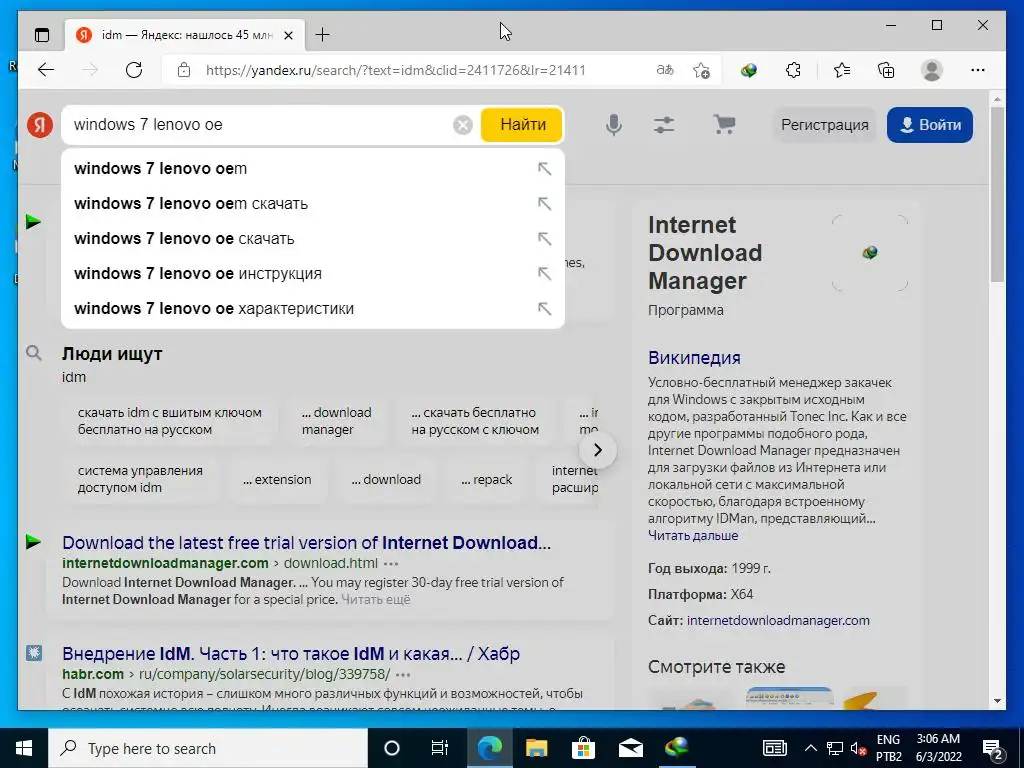Click the translate page icon in address bar
This screenshot has width=1024, height=768.
(665, 70)
